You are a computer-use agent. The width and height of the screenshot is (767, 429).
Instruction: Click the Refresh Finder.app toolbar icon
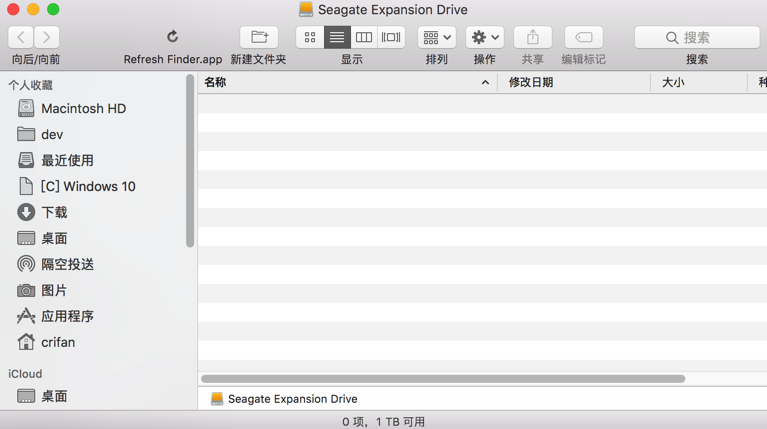[x=172, y=37]
